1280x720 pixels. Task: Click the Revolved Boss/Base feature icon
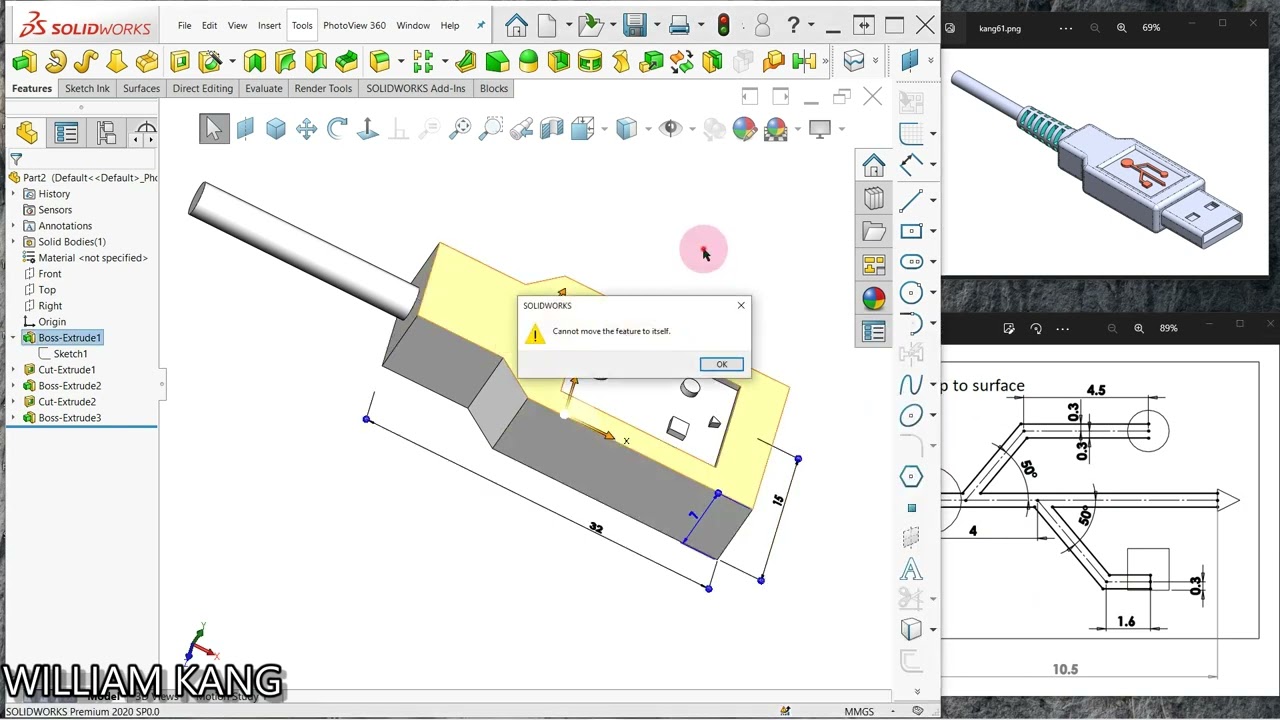click(x=55, y=62)
